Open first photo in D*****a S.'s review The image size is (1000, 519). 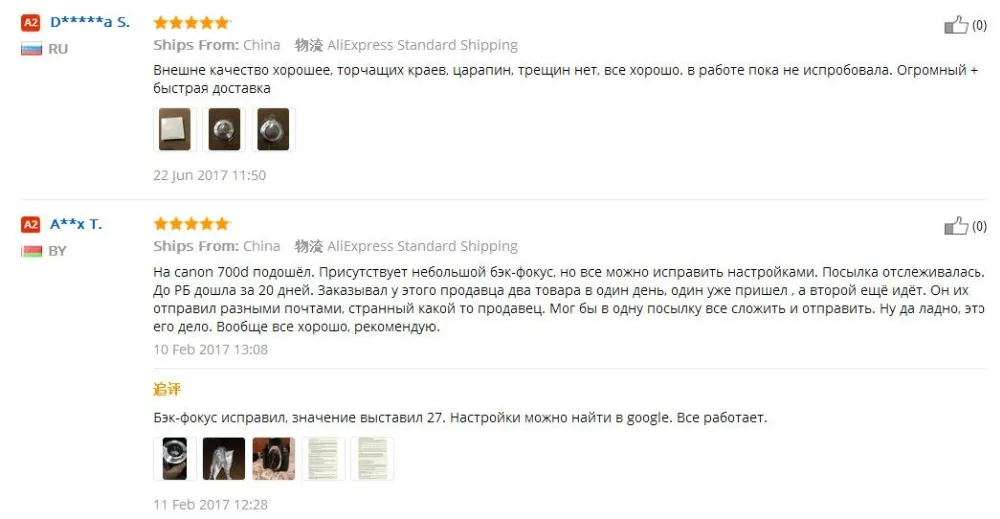(174, 129)
